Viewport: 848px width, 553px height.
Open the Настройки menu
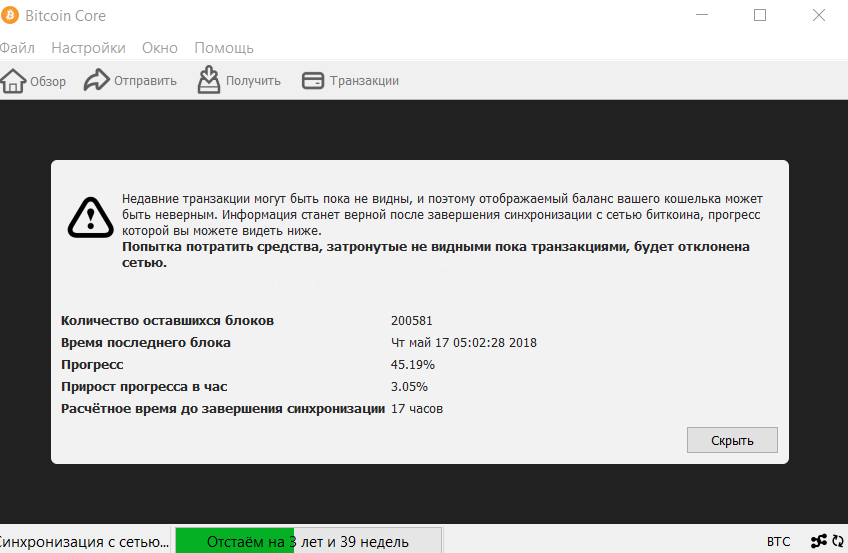point(88,48)
